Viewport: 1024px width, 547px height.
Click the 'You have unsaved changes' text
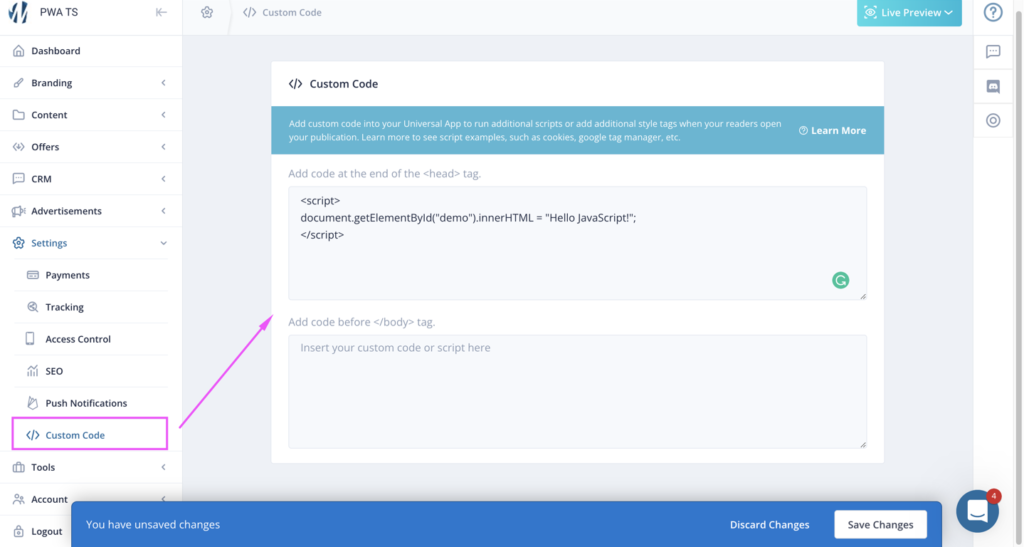pyautogui.click(x=153, y=524)
